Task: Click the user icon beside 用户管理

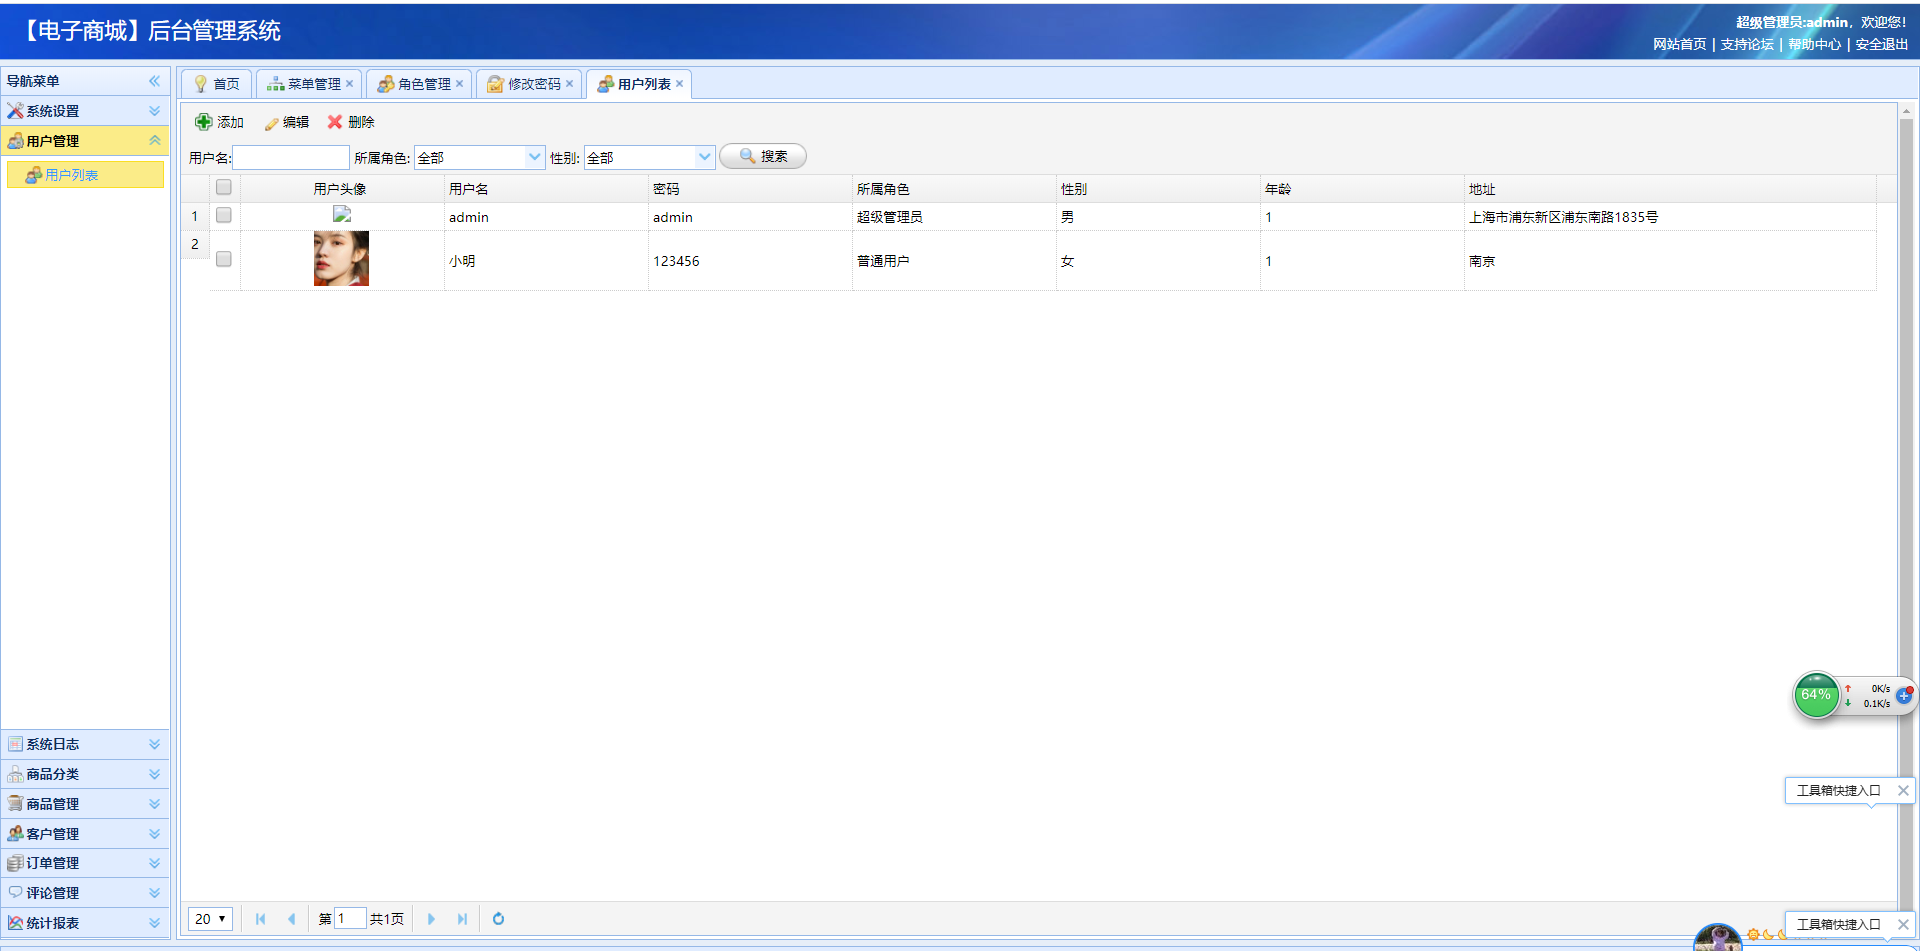Action: tap(15, 141)
